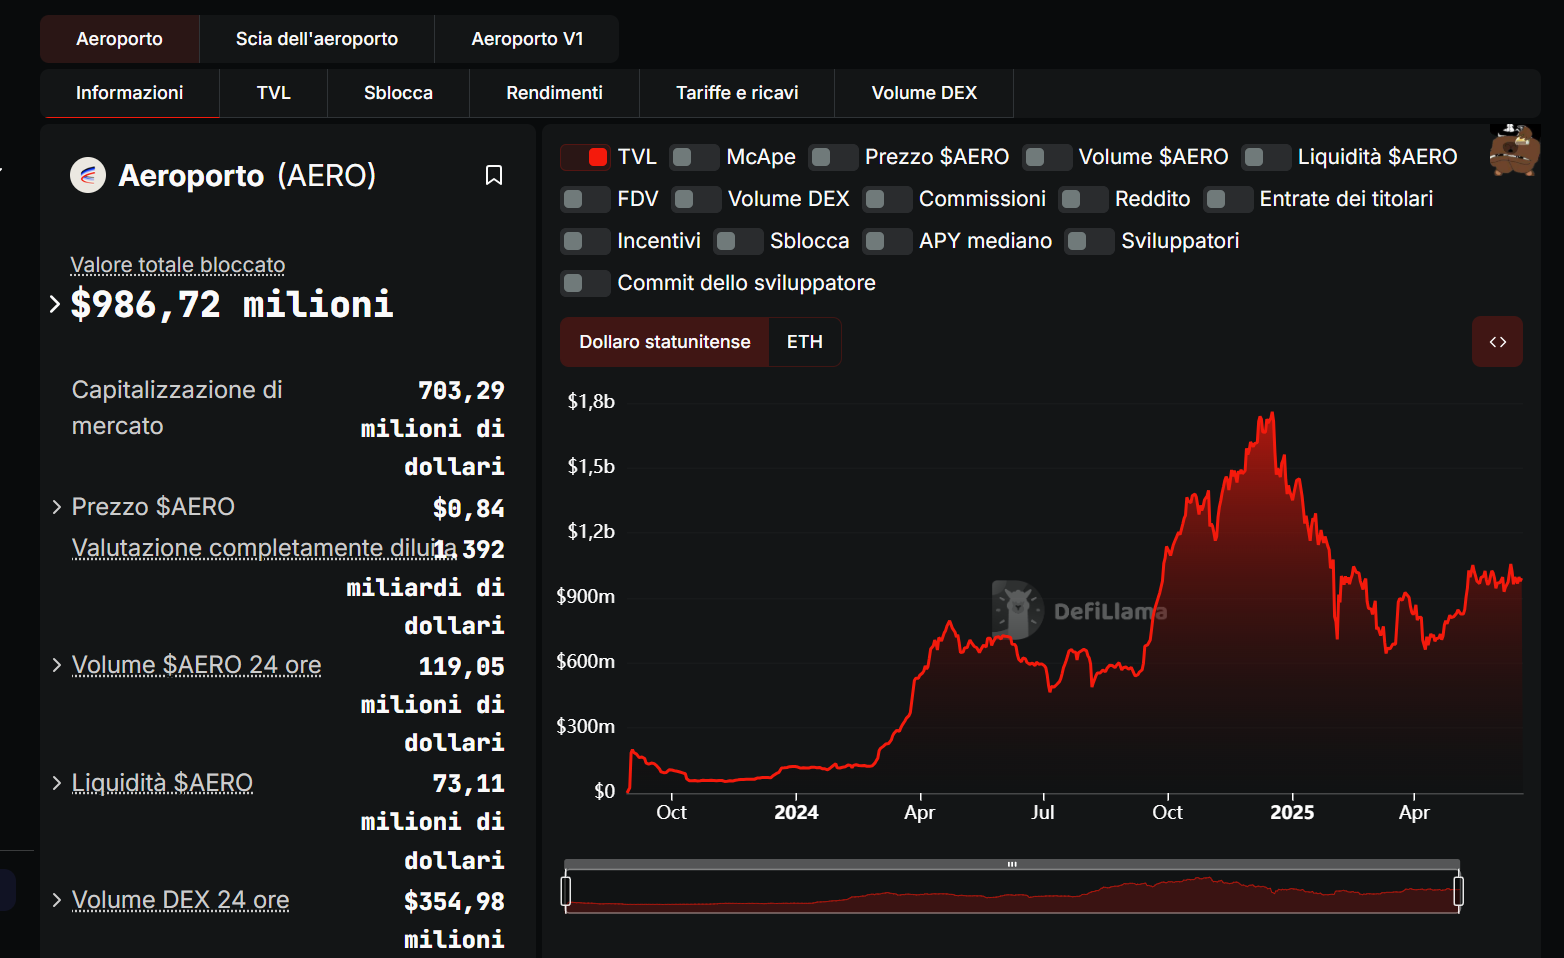1564x958 pixels.
Task: Open the Informazioni tab
Action: [130, 93]
